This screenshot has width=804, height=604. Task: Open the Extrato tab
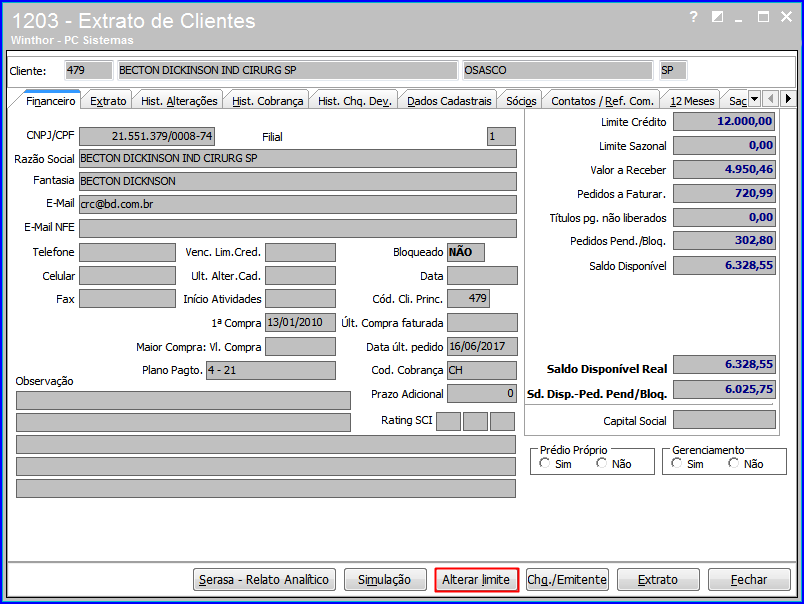point(108,101)
